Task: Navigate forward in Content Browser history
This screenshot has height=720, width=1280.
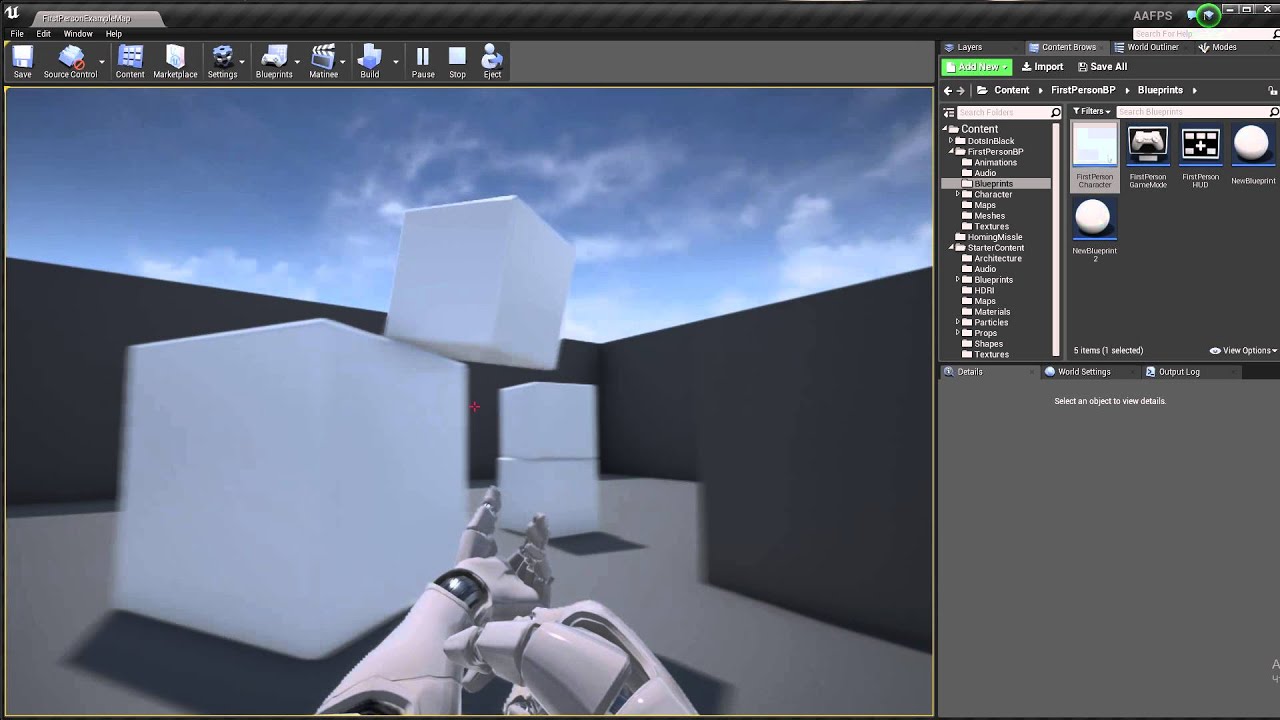Action: [x=961, y=90]
